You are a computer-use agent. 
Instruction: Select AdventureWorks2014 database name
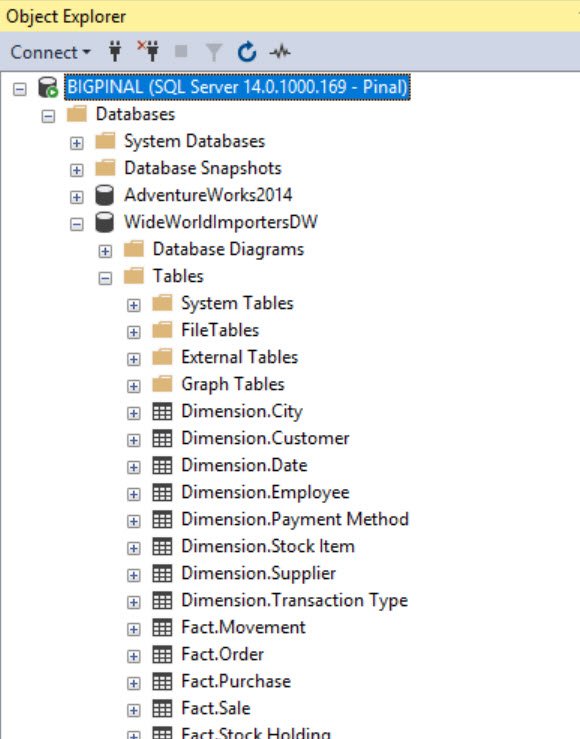pyautogui.click(x=208, y=195)
